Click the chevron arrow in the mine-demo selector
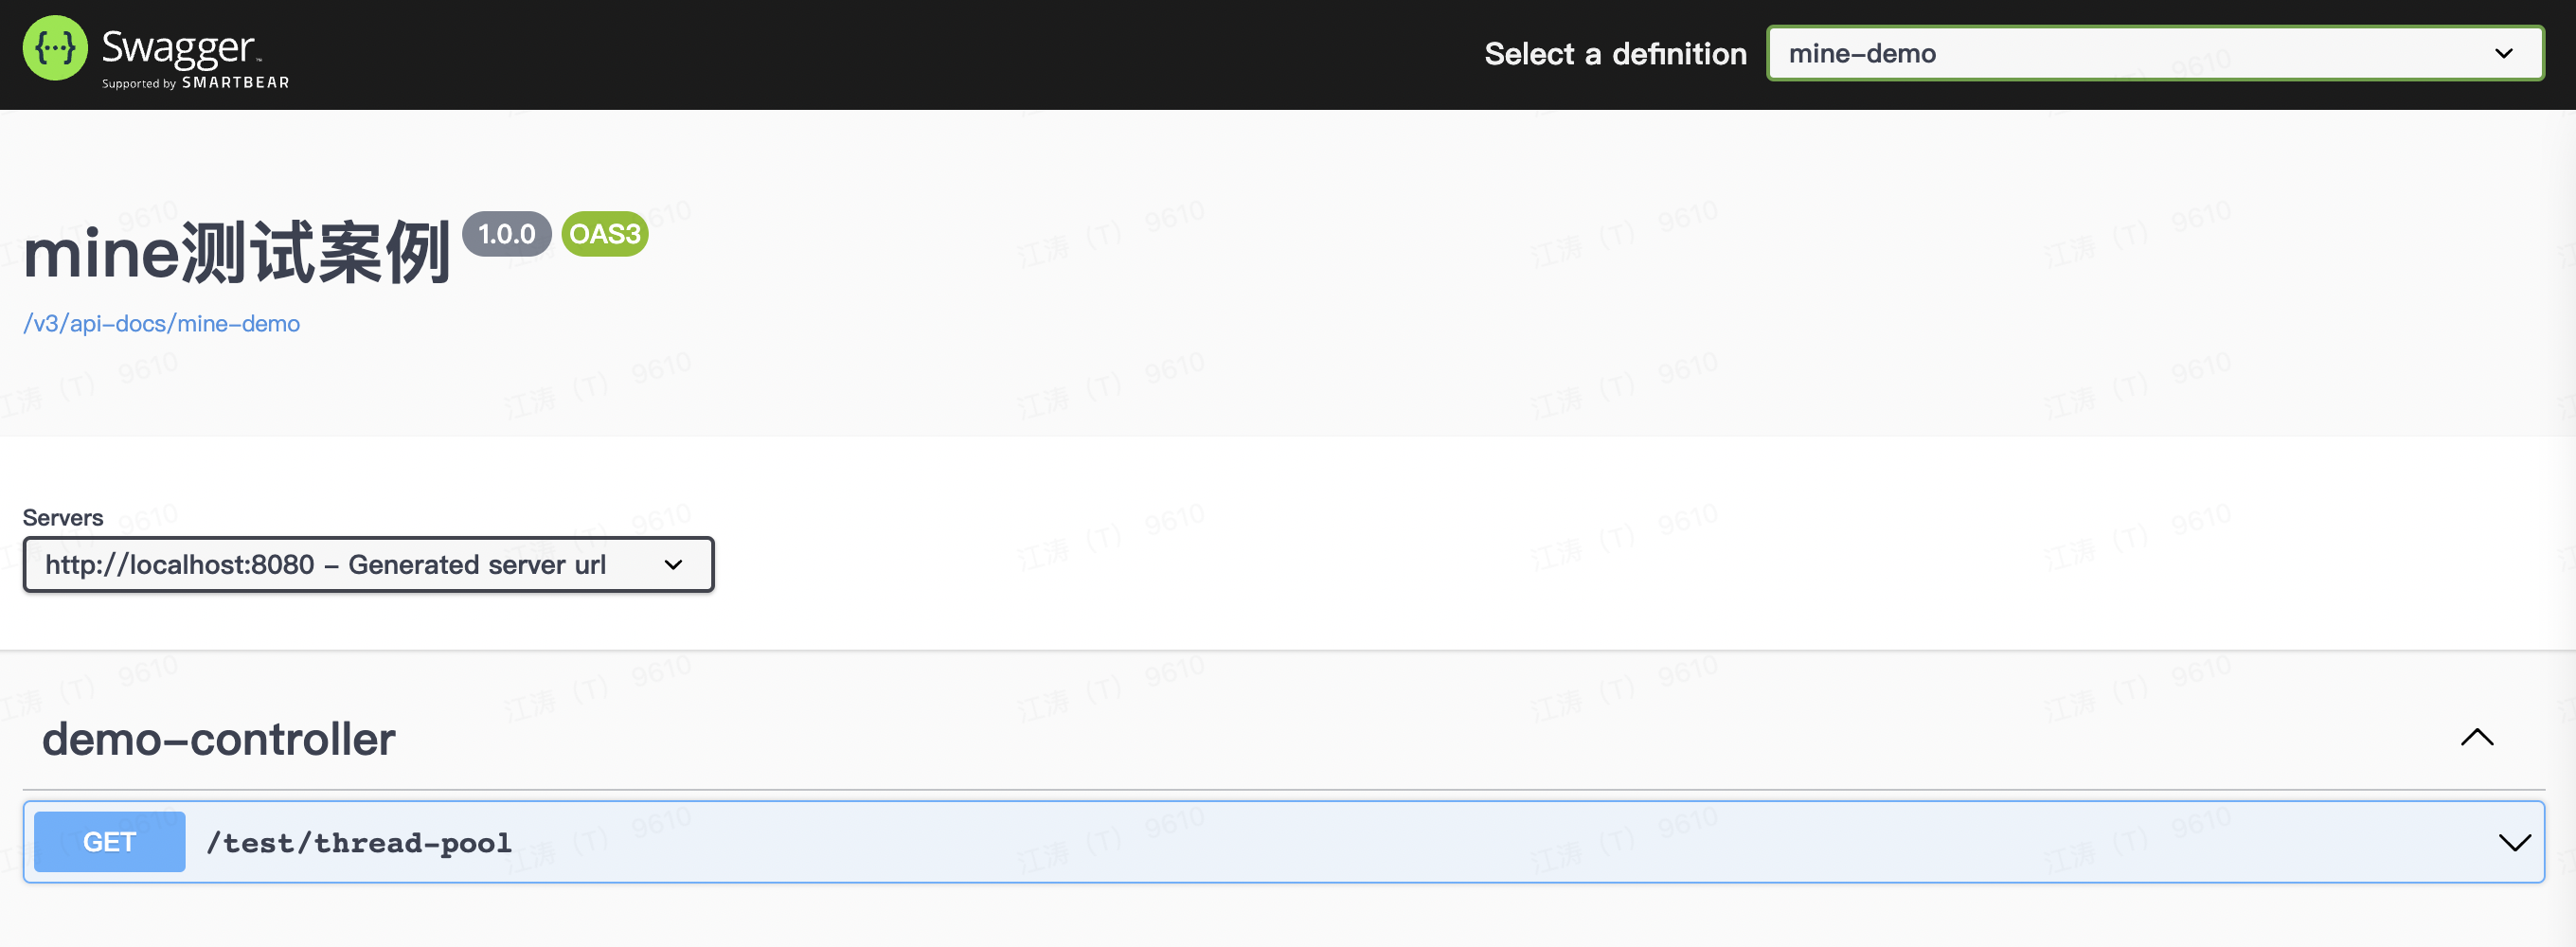 click(2503, 54)
